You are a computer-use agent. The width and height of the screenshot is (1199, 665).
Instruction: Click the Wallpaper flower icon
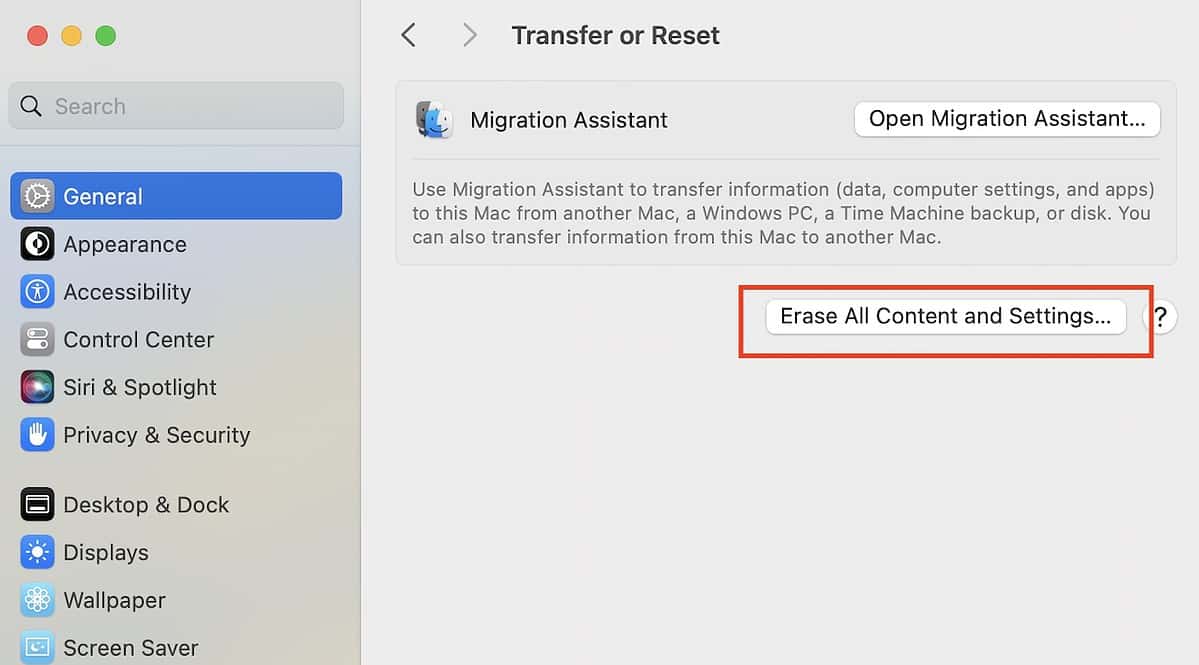[x=38, y=600]
